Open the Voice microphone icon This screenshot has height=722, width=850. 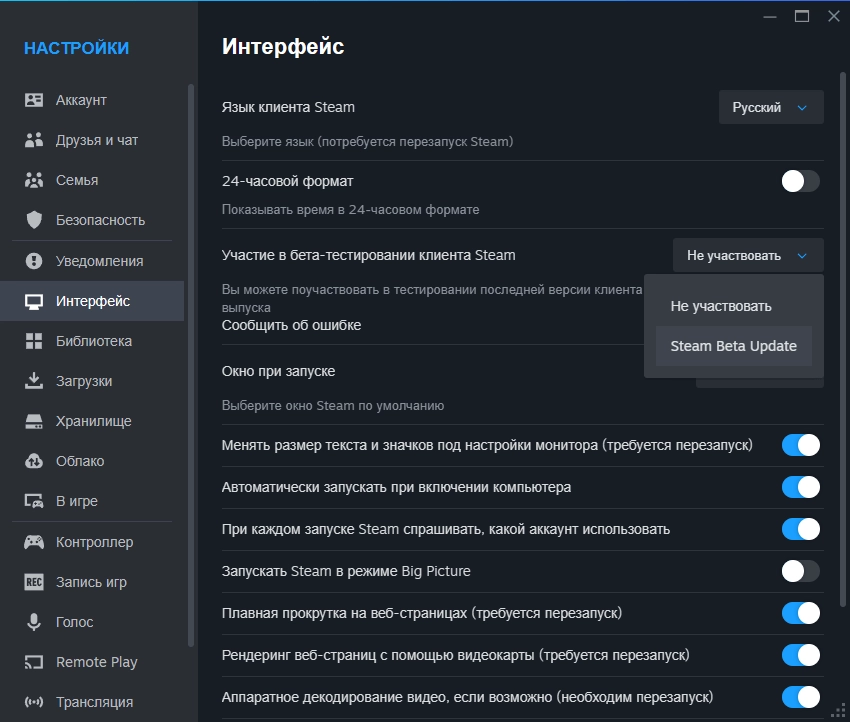34,622
